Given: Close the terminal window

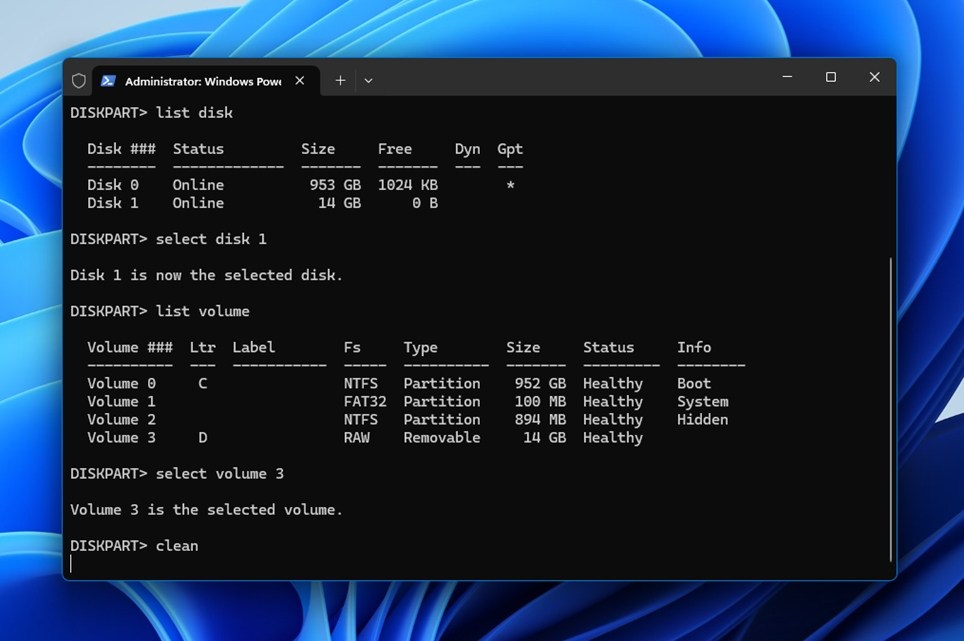Looking at the screenshot, I should click(874, 77).
